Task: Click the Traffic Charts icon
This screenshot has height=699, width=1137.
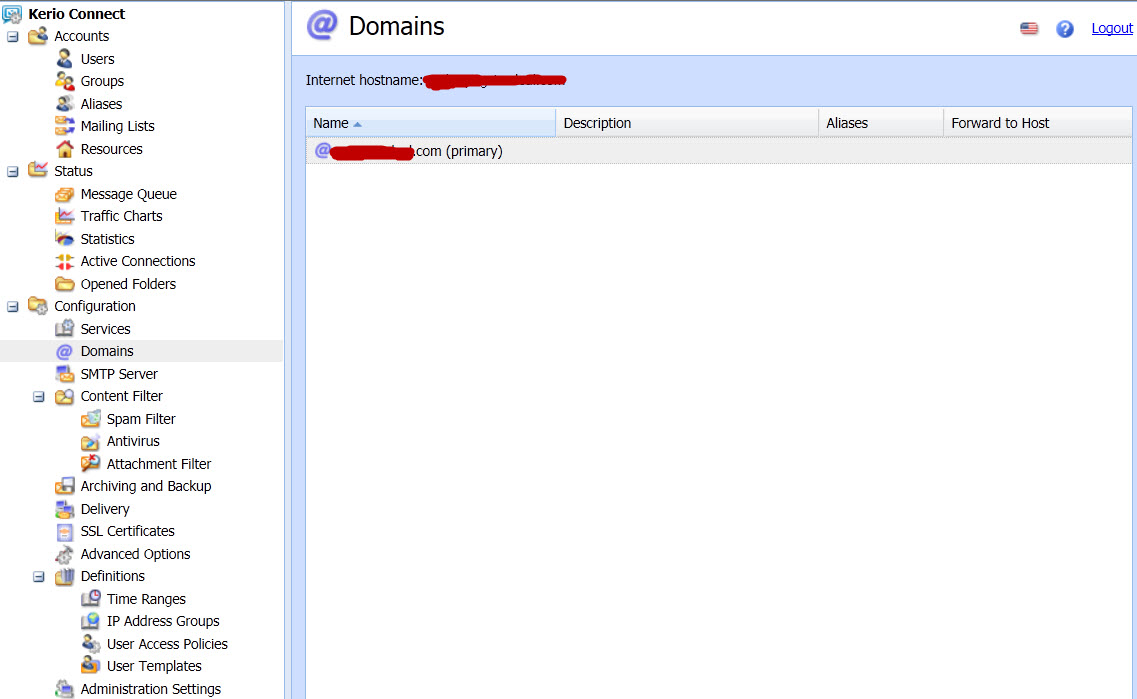Action: coord(65,216)
